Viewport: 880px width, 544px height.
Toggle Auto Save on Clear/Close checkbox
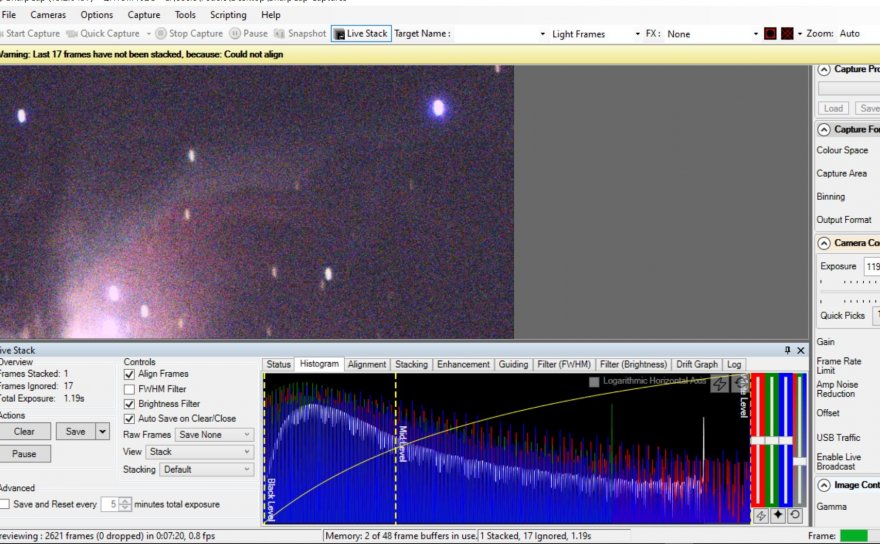click(x=129, y=419)
